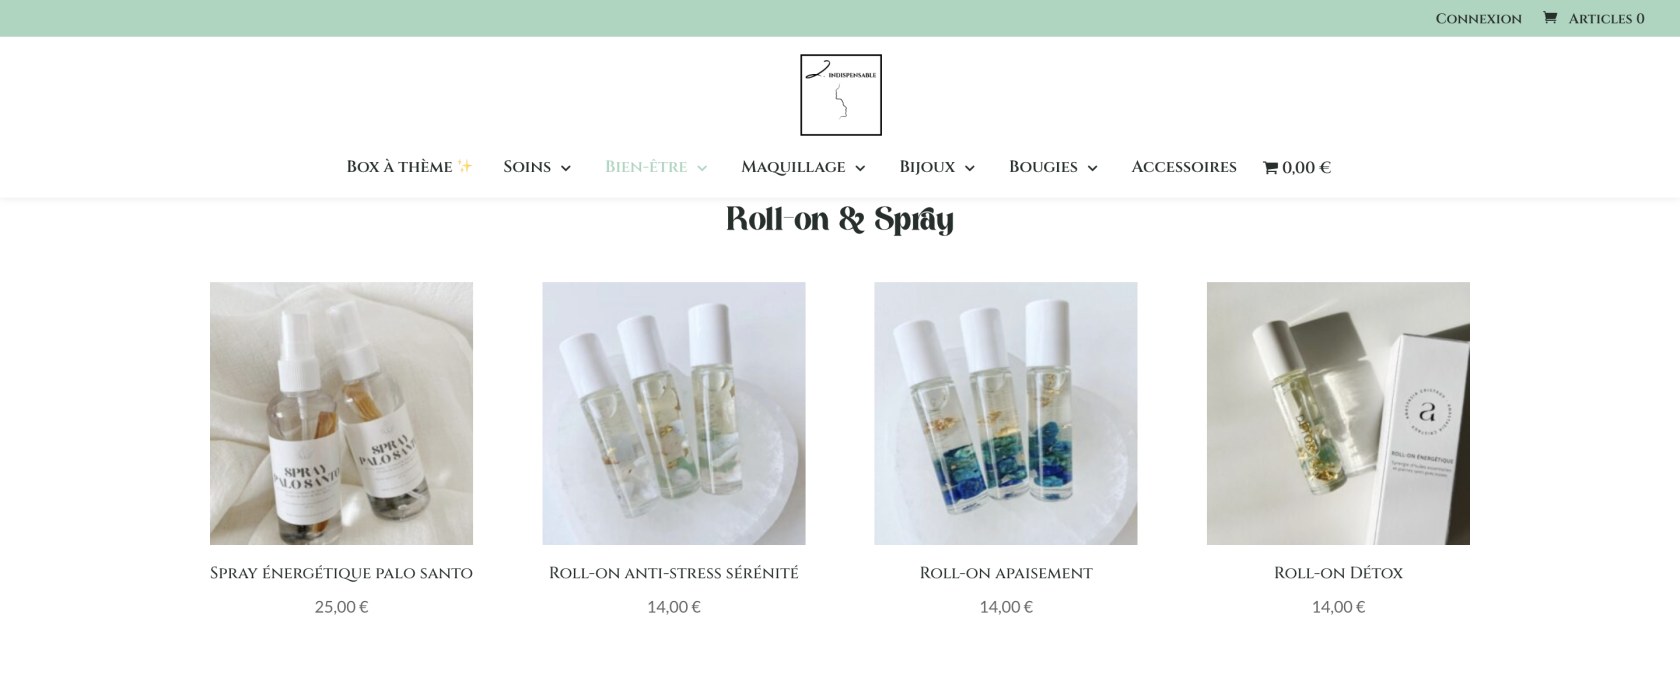Open the Bougies dropdown
The image size is (1680, 682).
click(1053, 167)
